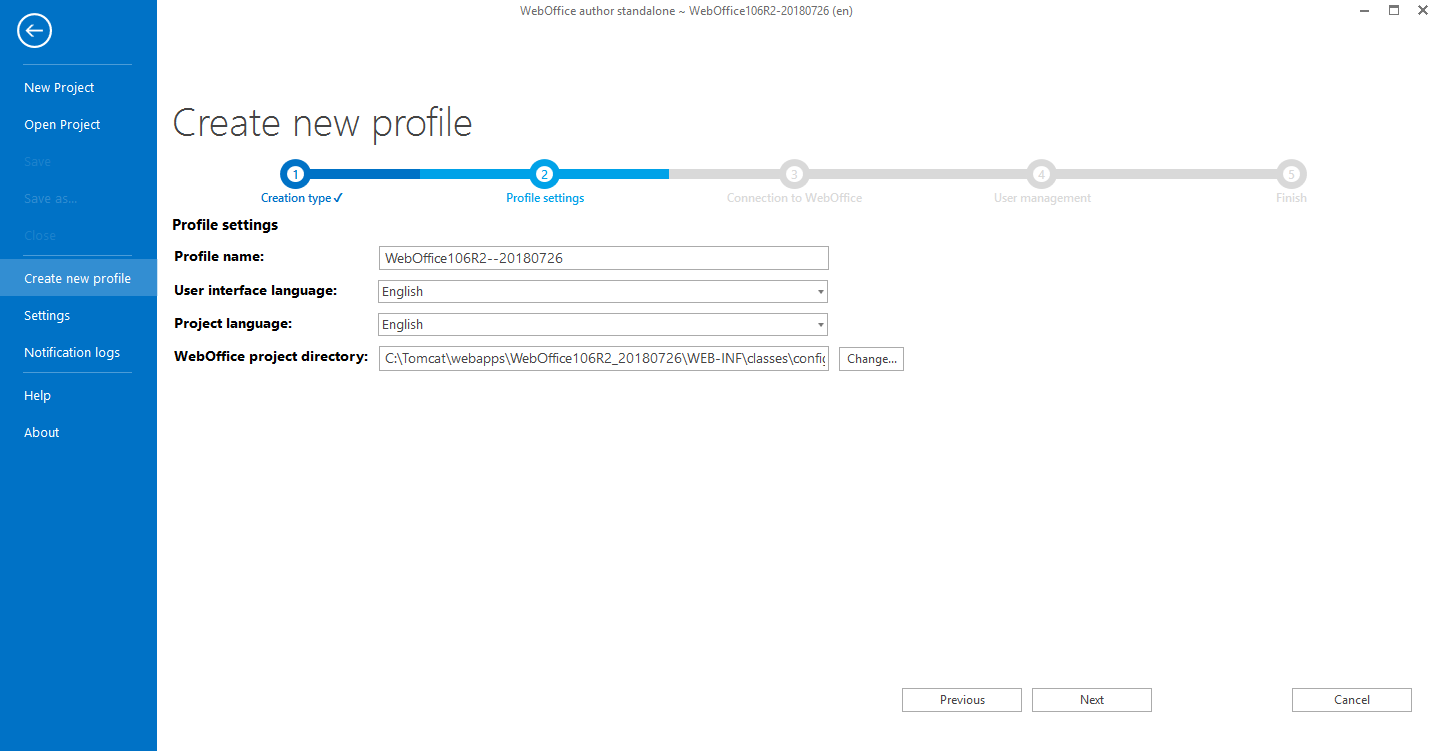Click the Next button
Viewport: 1433px width, 751px height.
tap(1091, 699)
